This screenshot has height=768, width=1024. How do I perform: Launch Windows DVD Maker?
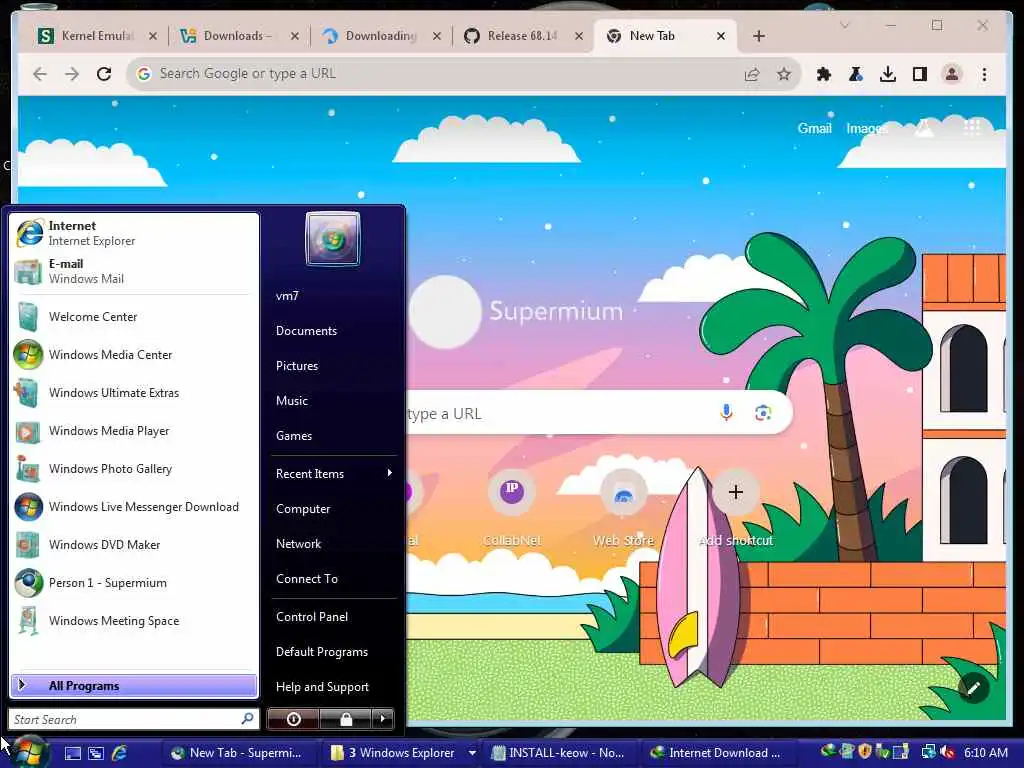pyautogui.click(x=134, y=545)
